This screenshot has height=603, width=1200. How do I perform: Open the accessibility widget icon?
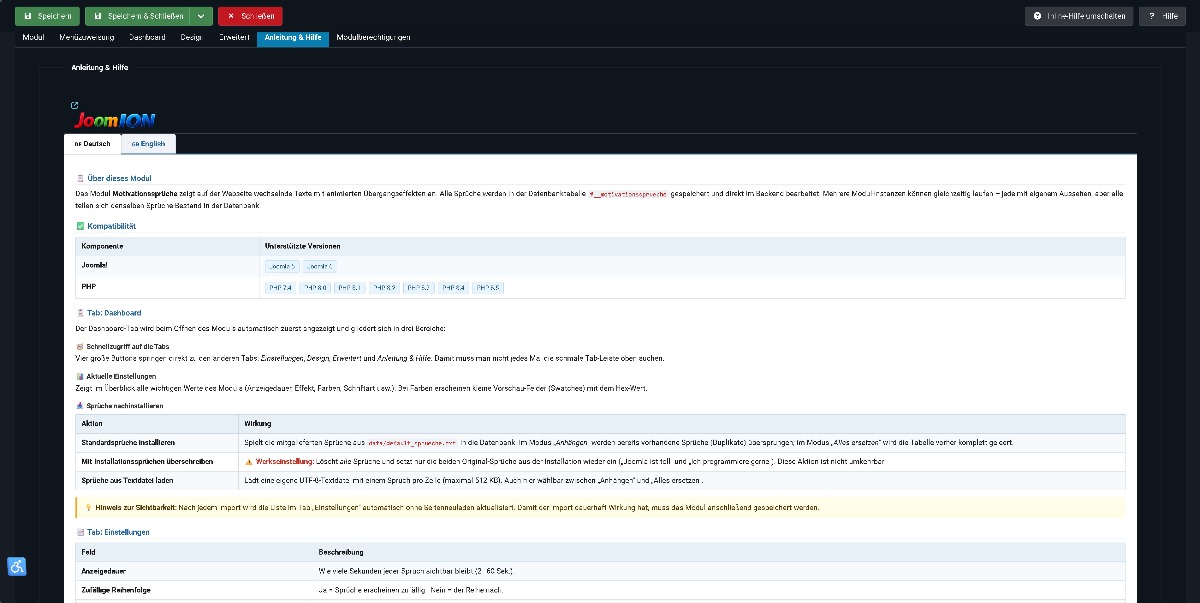coord(17,567)
